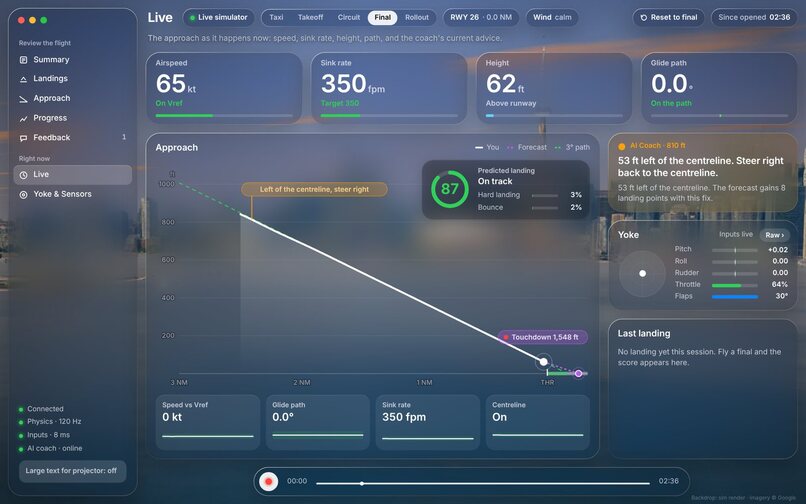Open the Progress section
This screenshot has height=504, width=806.
72,118
